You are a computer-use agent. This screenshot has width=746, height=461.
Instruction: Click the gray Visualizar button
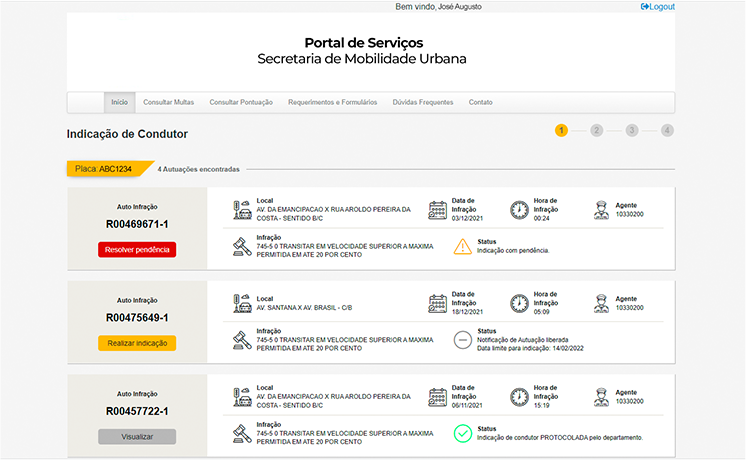tap(137, 437)
